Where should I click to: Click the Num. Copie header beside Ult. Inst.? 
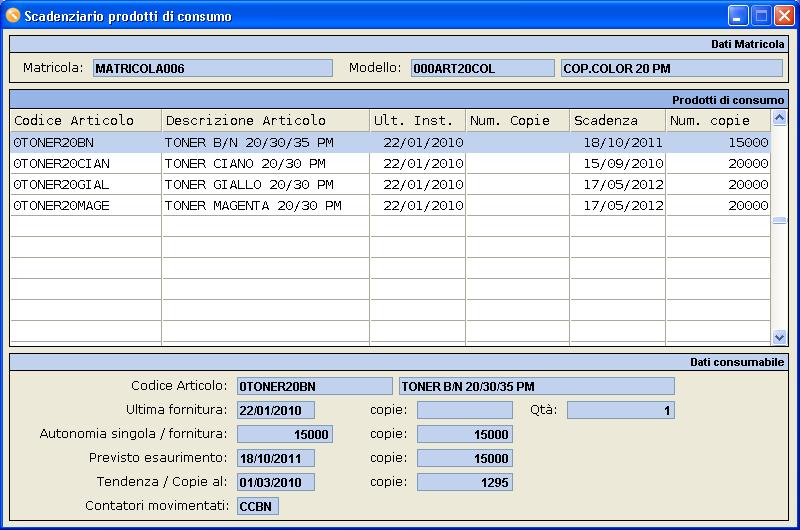(x=517, y=120)
